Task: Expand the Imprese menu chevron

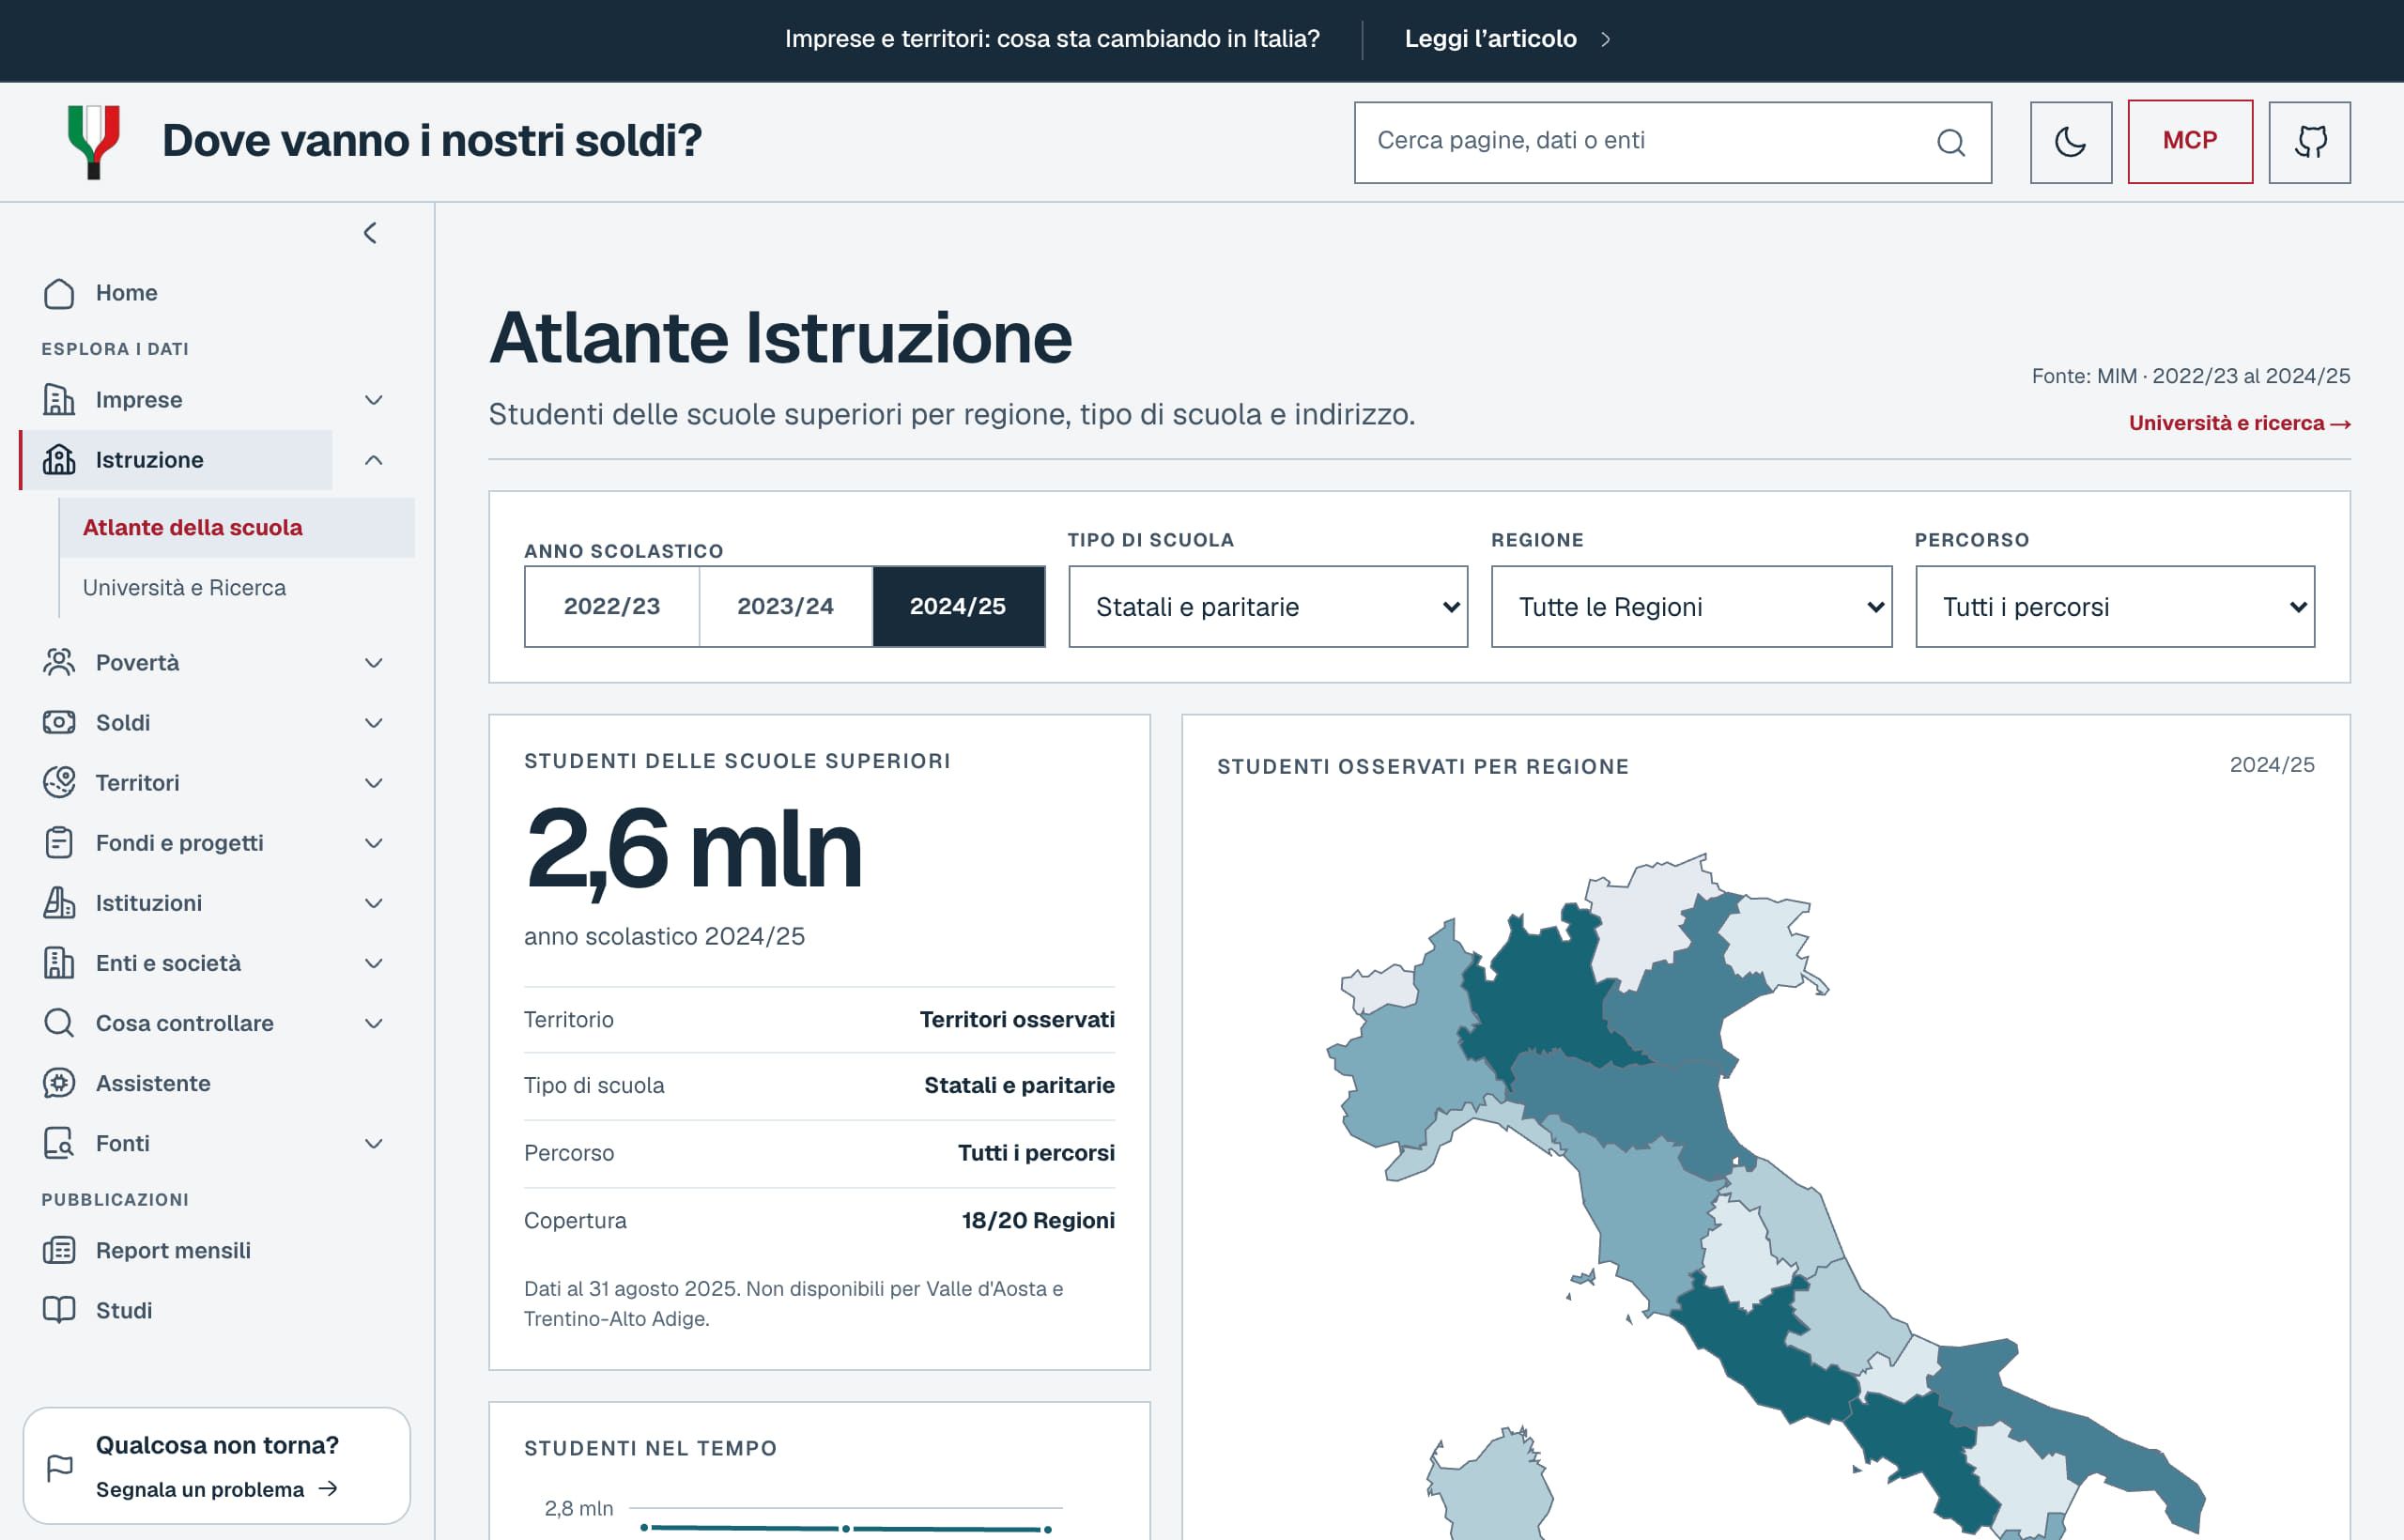Action: pyautogui.click(x=374, y=400)
